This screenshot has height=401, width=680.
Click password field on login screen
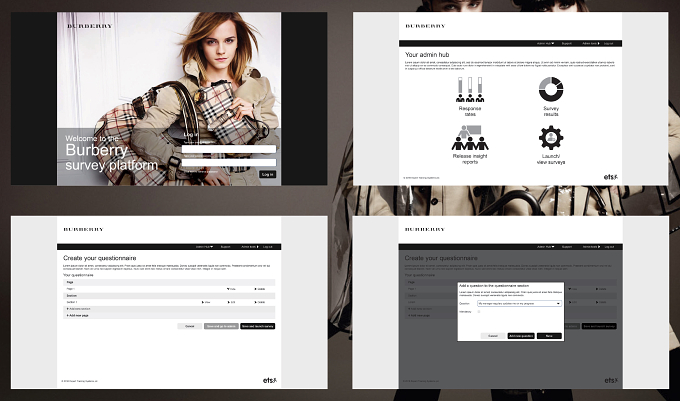[229, 163]
